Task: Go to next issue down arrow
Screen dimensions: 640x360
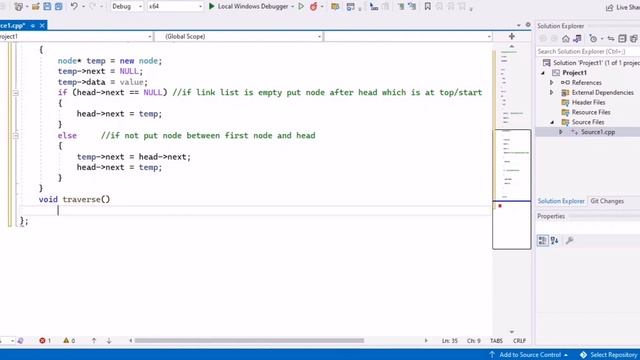Action: point(109,340)
